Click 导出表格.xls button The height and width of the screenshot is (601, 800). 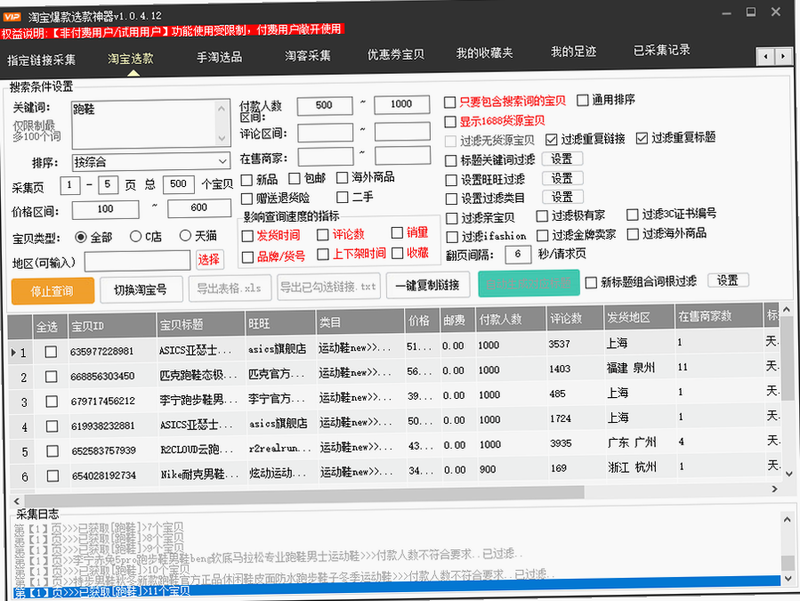(x=229, y=288)
